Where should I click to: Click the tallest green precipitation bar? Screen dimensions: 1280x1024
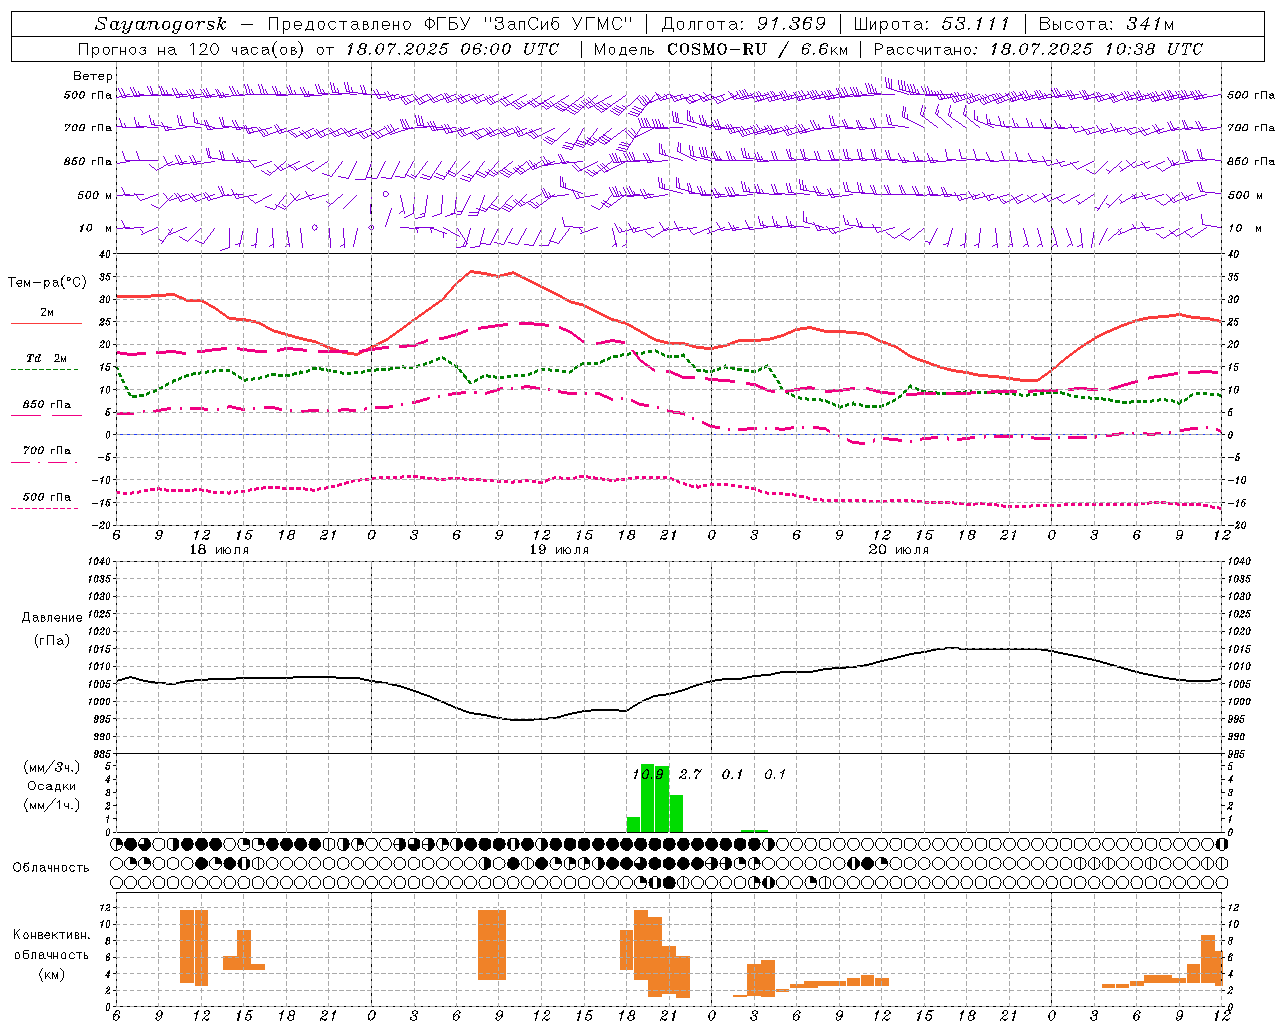click(648, 798)
